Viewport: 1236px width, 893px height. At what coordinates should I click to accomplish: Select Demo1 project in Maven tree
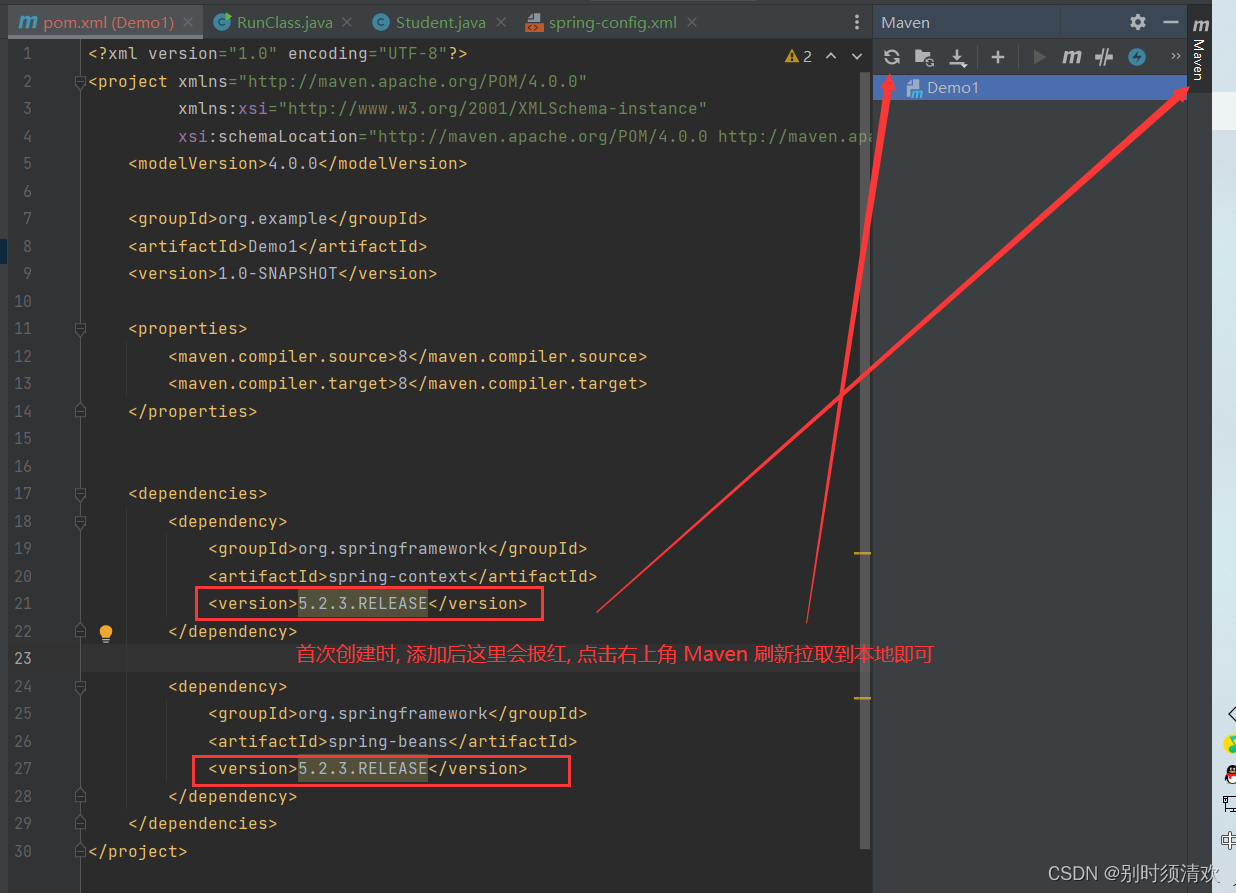1030,87
